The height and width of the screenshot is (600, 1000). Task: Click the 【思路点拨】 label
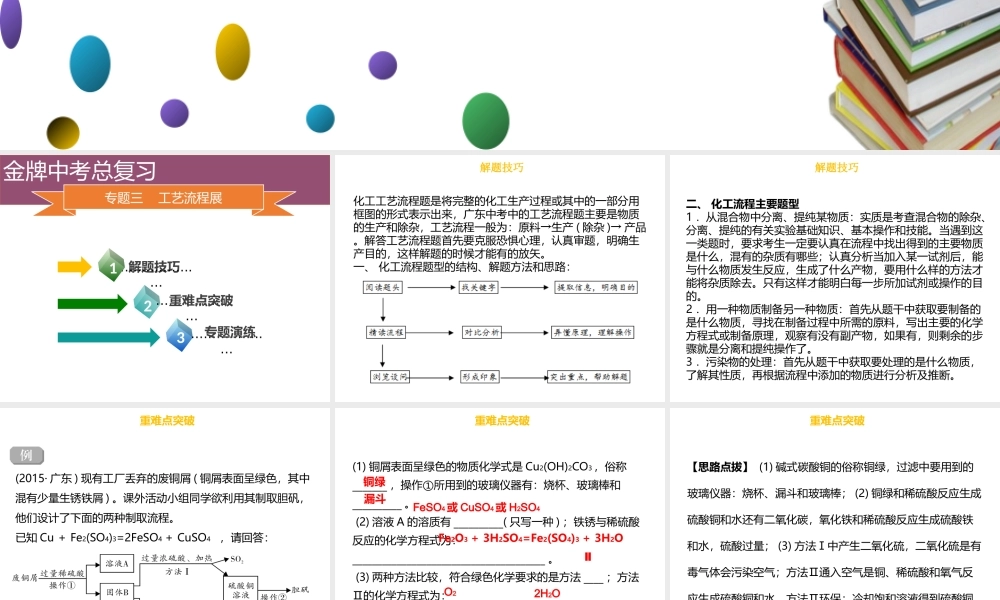(719, 467)
